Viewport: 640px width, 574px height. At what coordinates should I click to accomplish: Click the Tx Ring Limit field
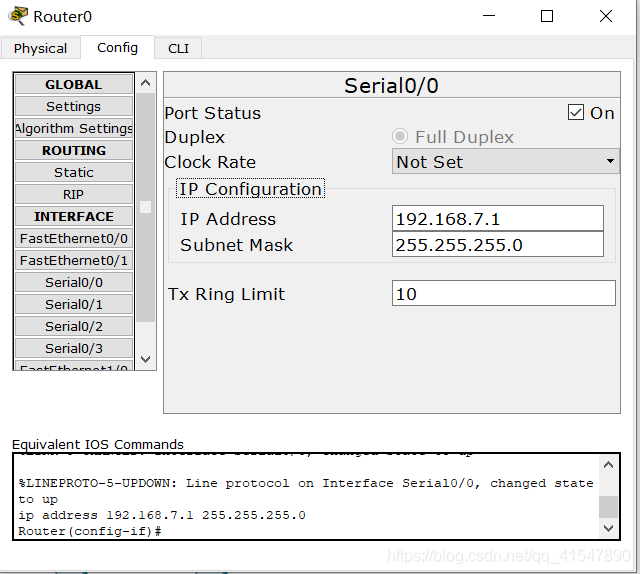[x=504, y=293]
